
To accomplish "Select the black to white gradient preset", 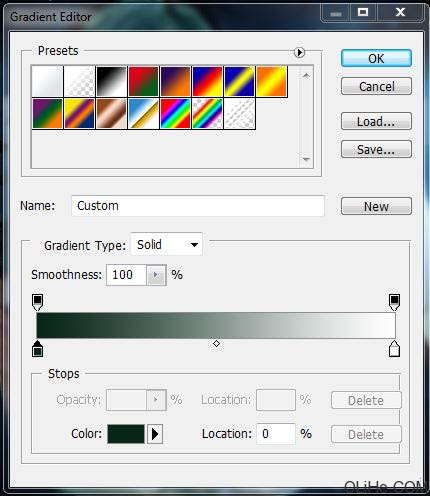I will tap(112, 81).
